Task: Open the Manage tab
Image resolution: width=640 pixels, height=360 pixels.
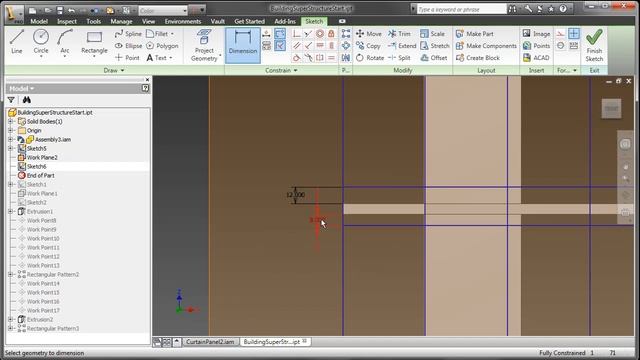Action: [121, 21]
